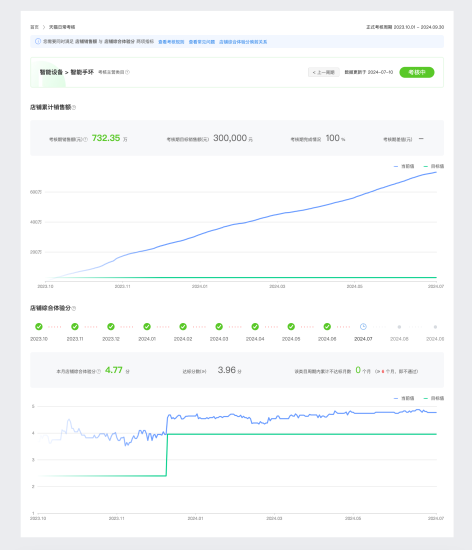This screenshot has width=472, height=550.
Task: Toggle green target-value legend in sales chart
Action: tap(434, 166)
